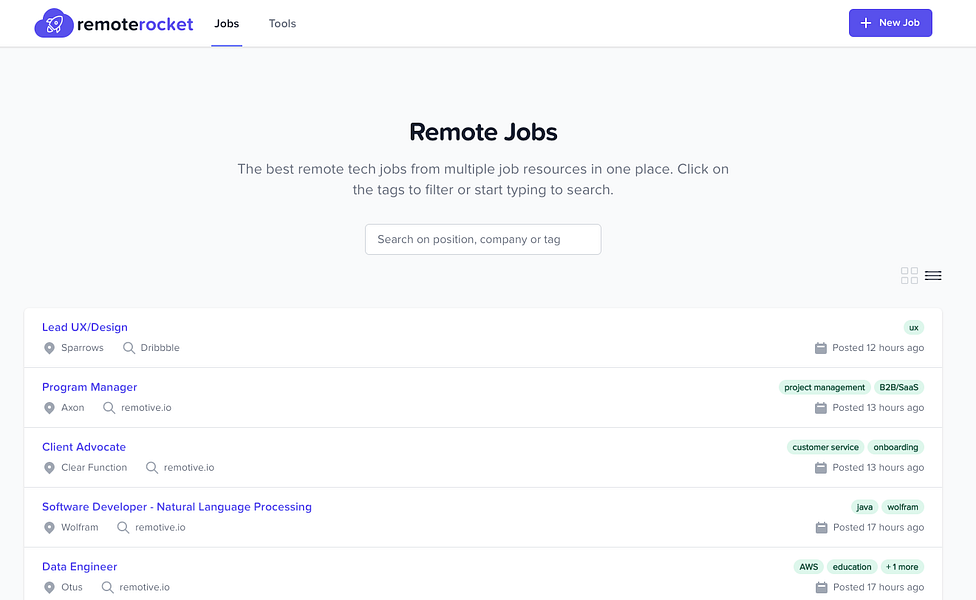The width and height of the screenshot is (976, 600).
Task: Click Posted 17 hours ago on Software Developer row
Action: pyautogui.click(x=878, y=527)
